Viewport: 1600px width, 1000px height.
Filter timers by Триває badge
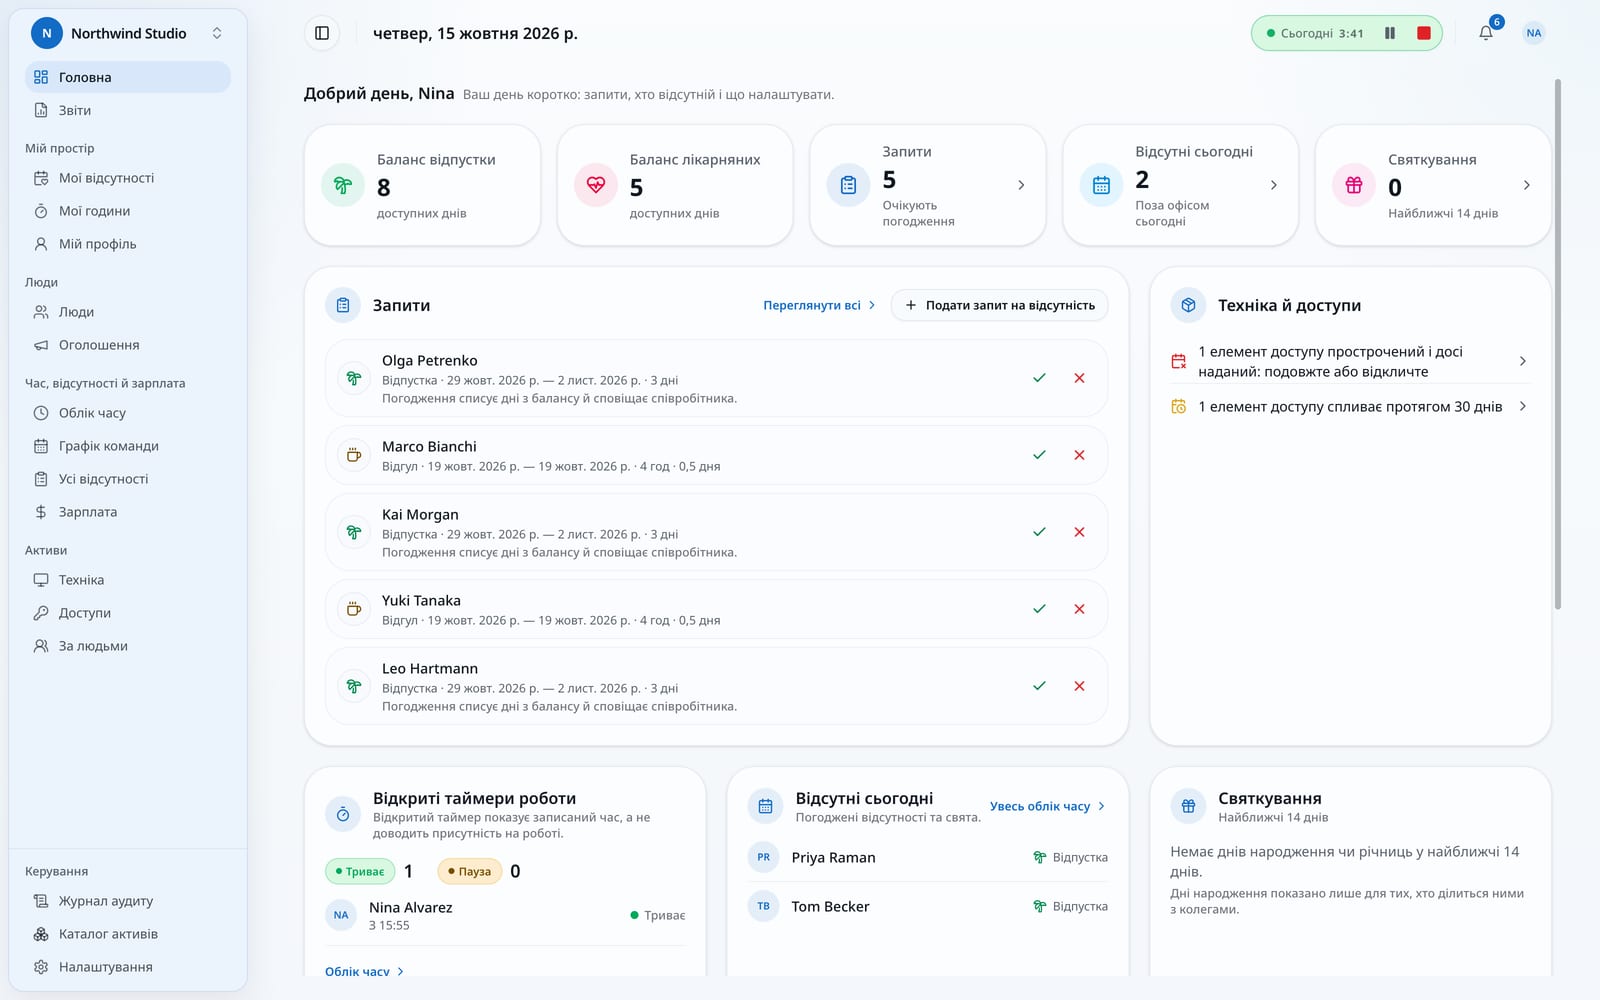tap(360, 871)
